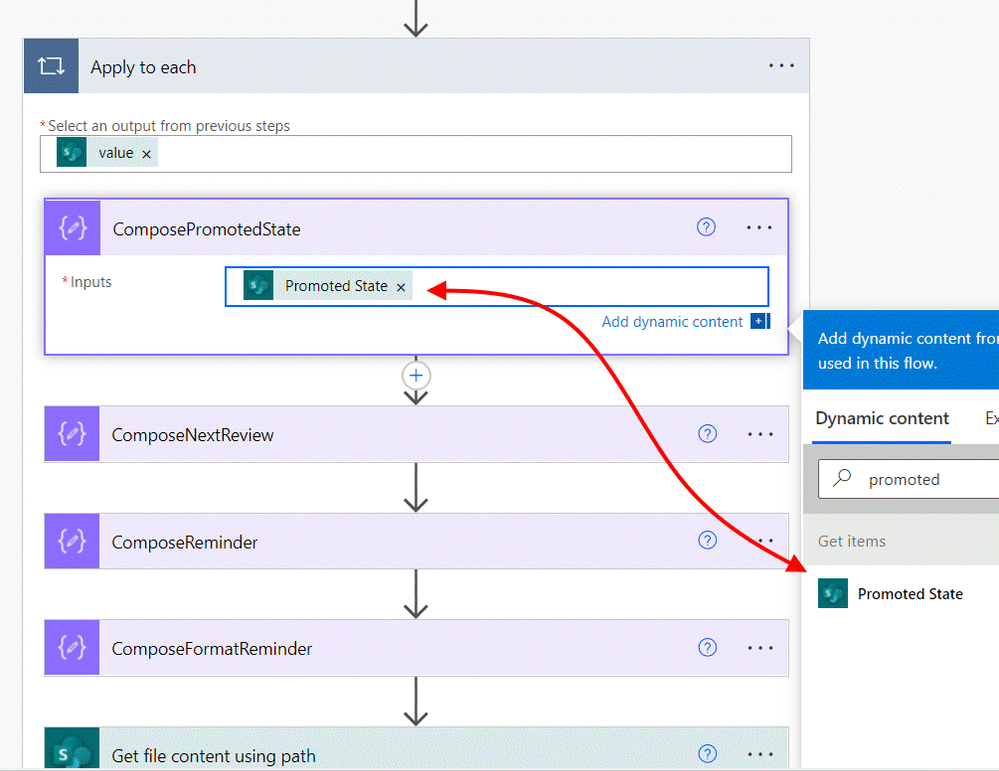This screenshot has width=999, height=771.
Task: Click the ComposePromotedState compose icon
Action: 73,228
